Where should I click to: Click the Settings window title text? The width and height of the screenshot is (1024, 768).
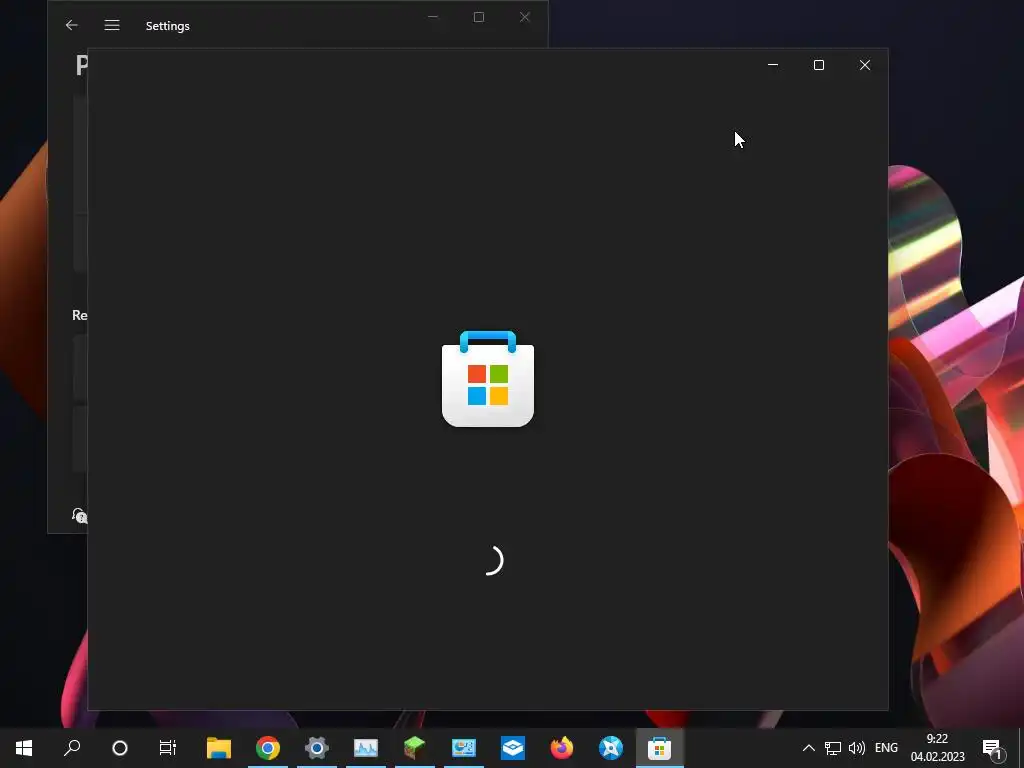point(168,26)
